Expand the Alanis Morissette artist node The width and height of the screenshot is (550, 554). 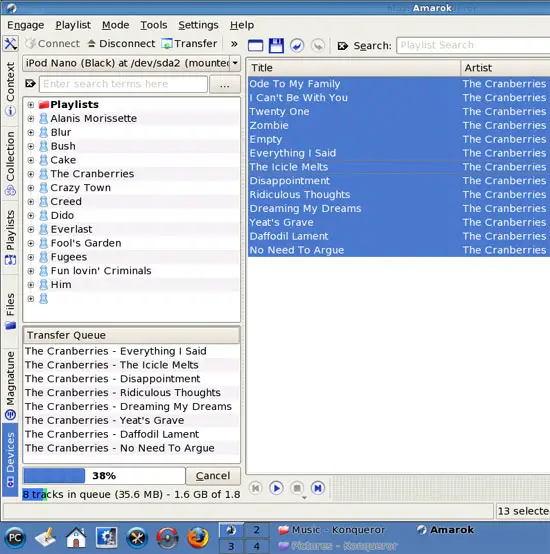click(x=31, y=119)
